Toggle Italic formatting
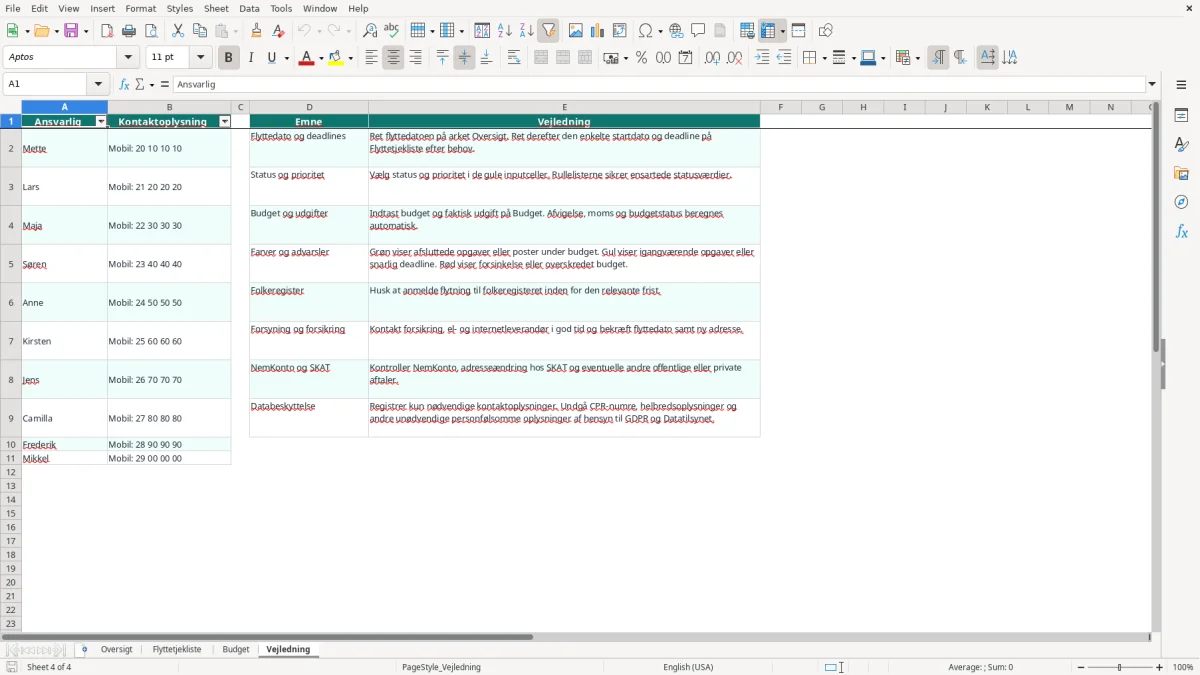The image size is (1200, 675). [x=251, y=58]
